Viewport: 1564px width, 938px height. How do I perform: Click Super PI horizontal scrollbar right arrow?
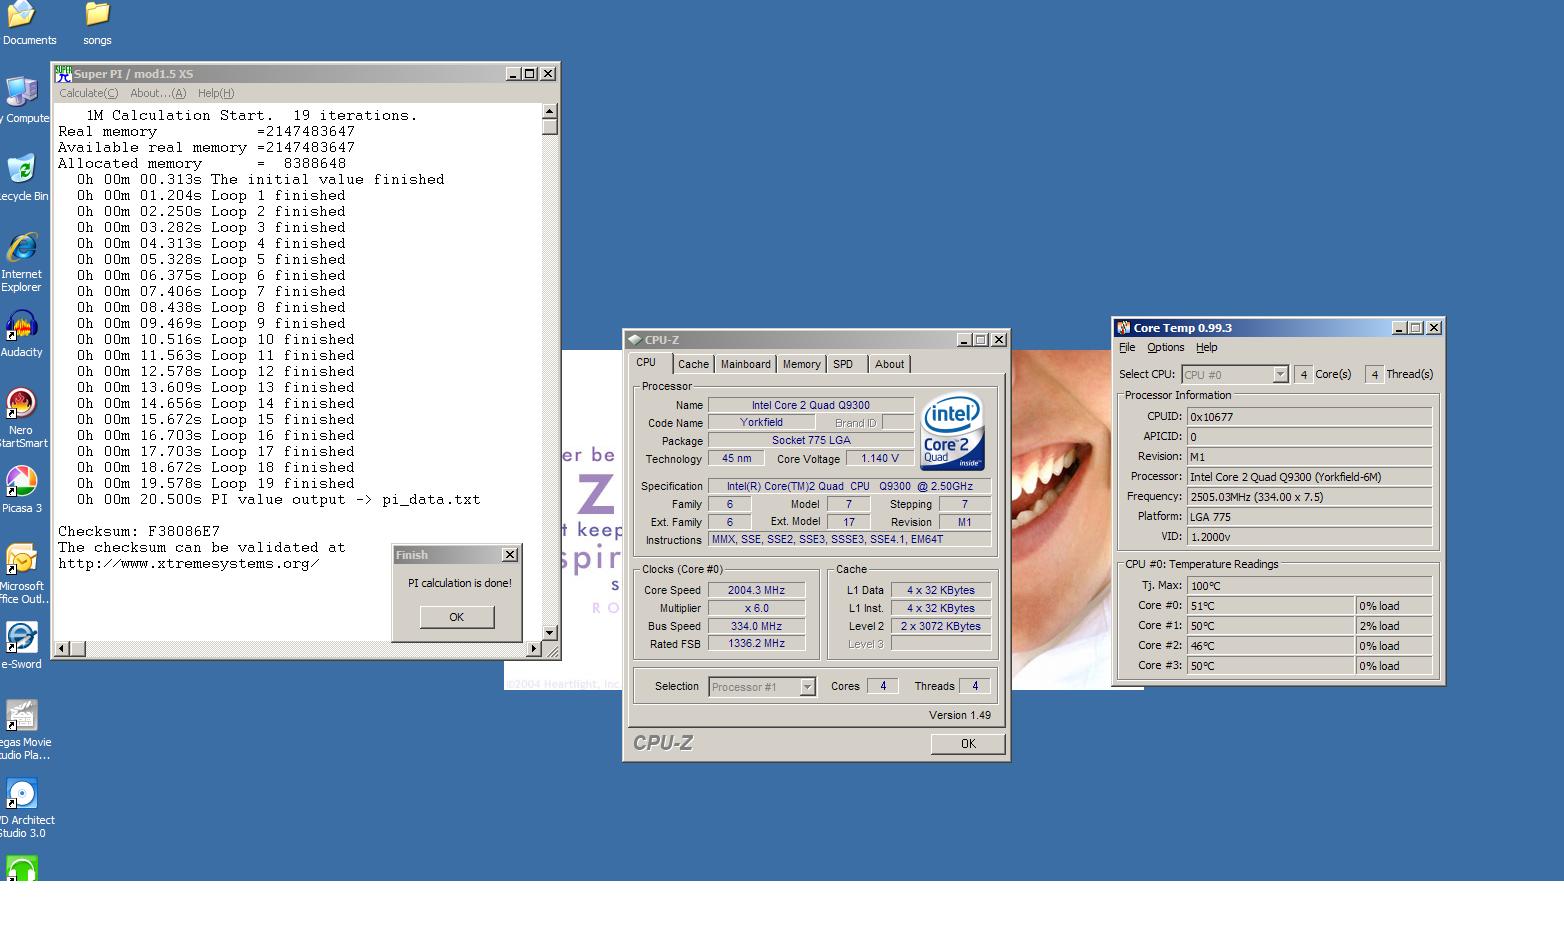point(533,649)
